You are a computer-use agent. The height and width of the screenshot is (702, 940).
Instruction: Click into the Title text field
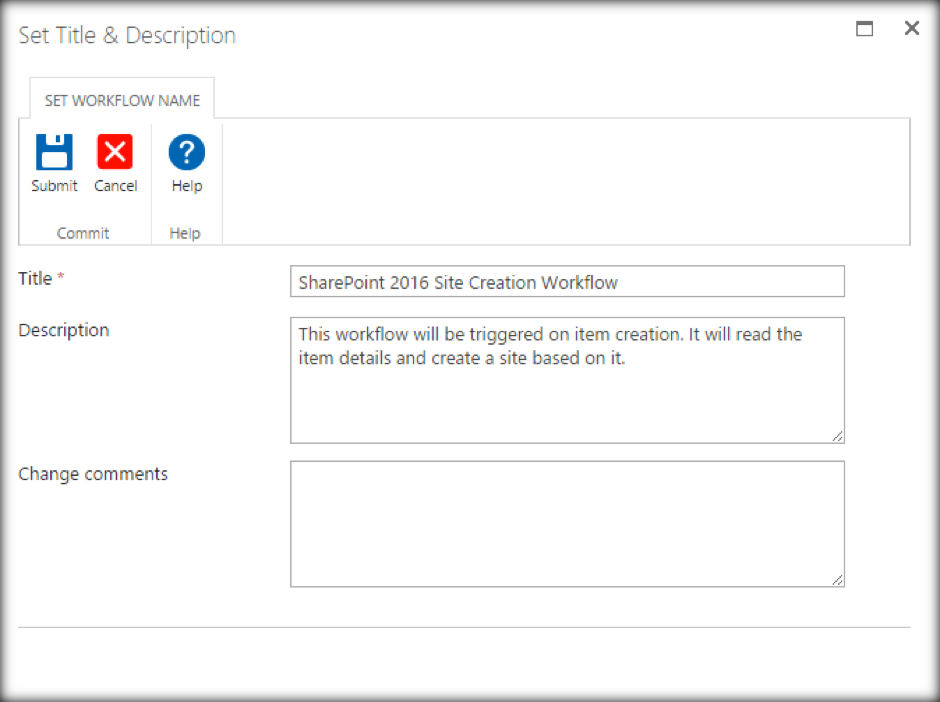point(567,282)
